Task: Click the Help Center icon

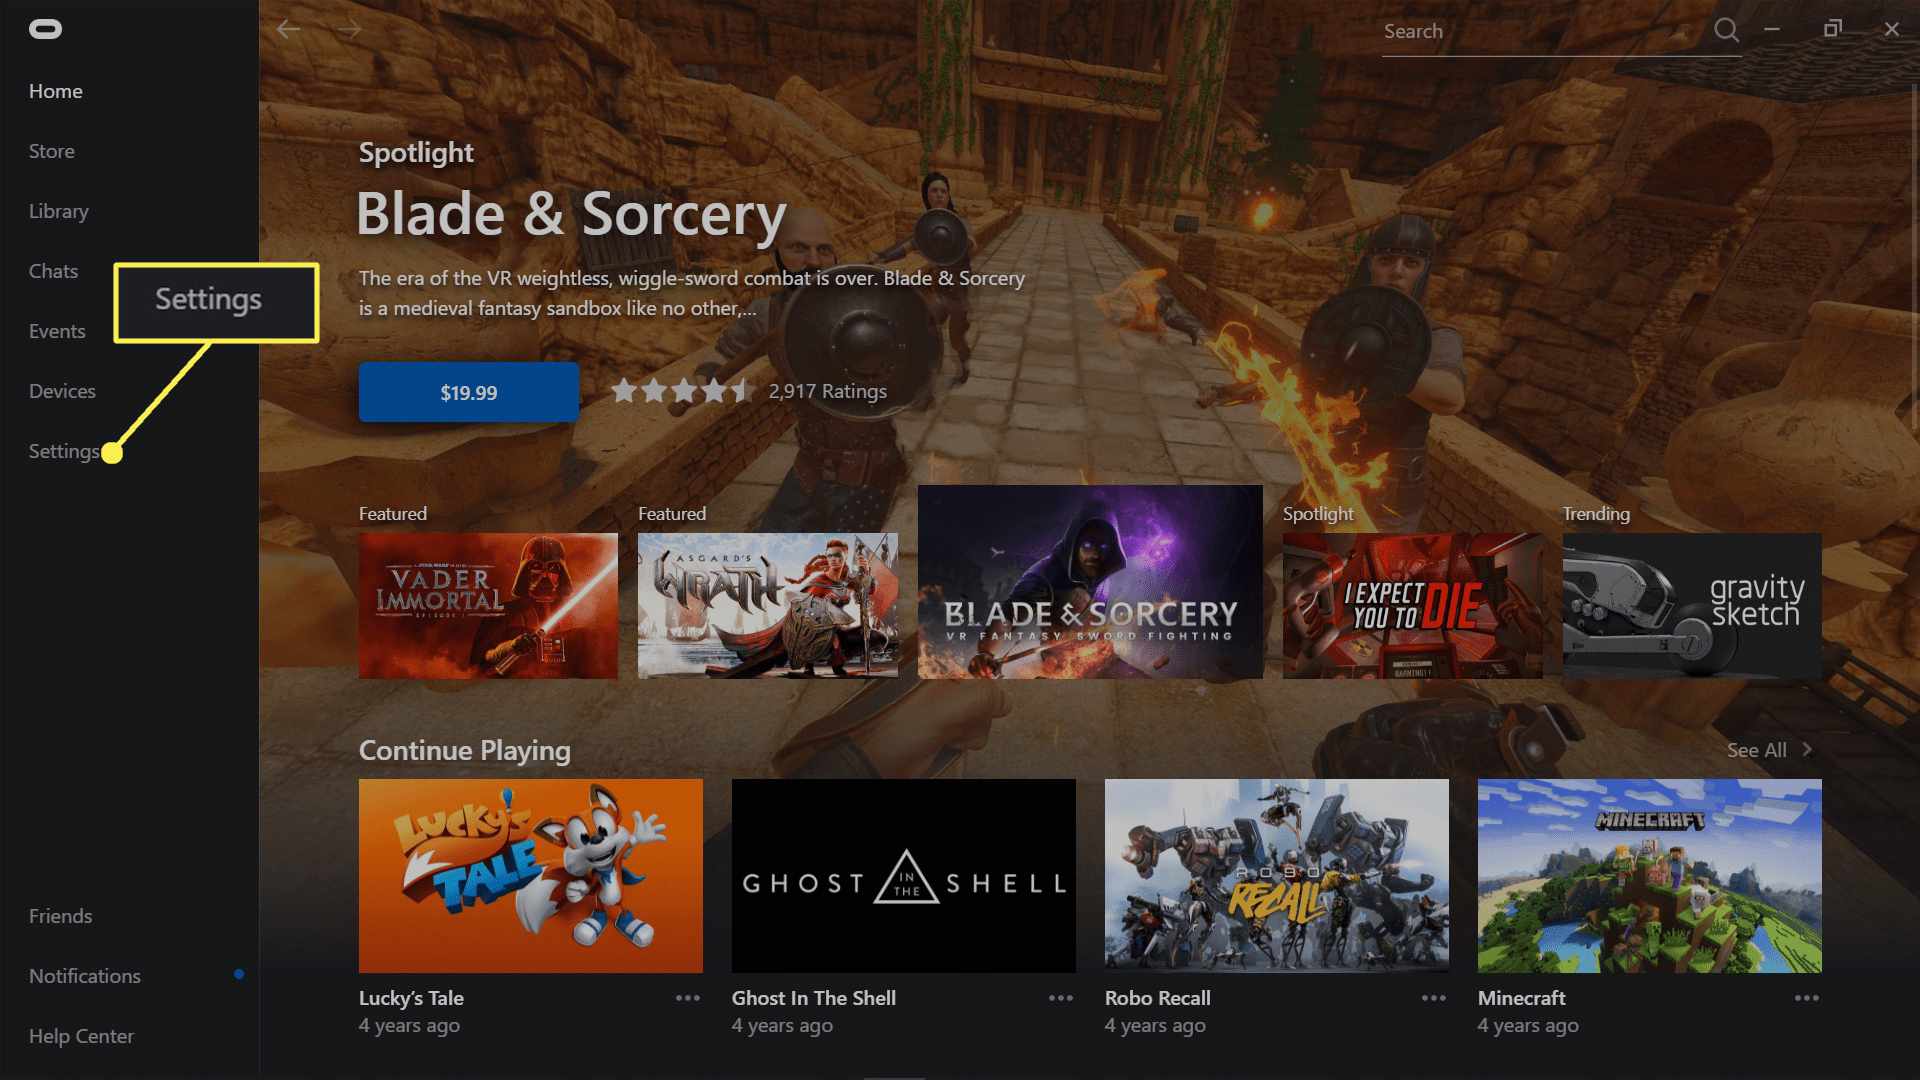Action: pyautogui.click(x=80, y=1035)
